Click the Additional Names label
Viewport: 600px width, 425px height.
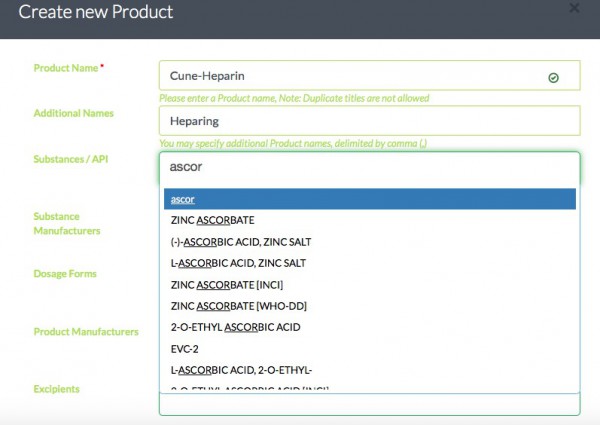click(x=73, y=113)
